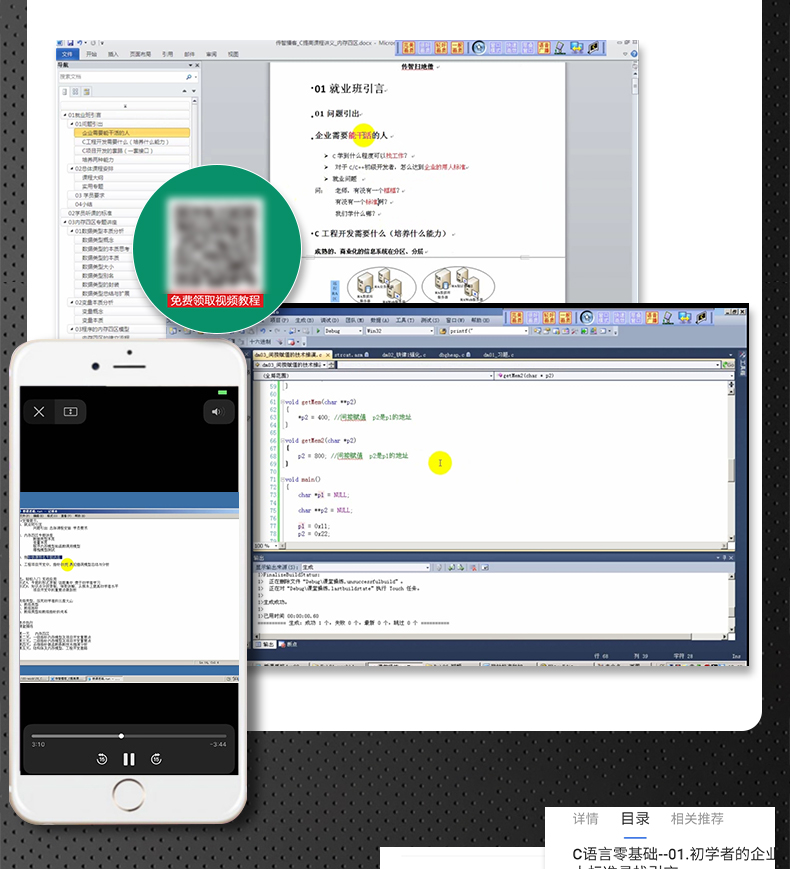Open the 插入 ribbon tab in Word
Screen dimensions: 790x869
[113, 54]
